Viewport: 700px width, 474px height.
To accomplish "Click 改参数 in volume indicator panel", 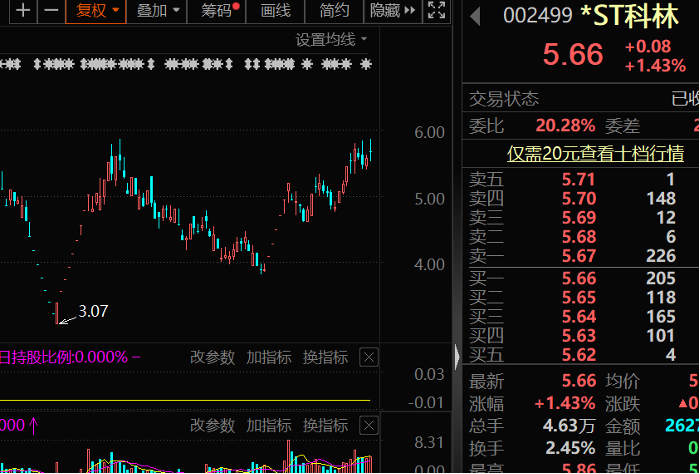I will click(x=212, y=426).
